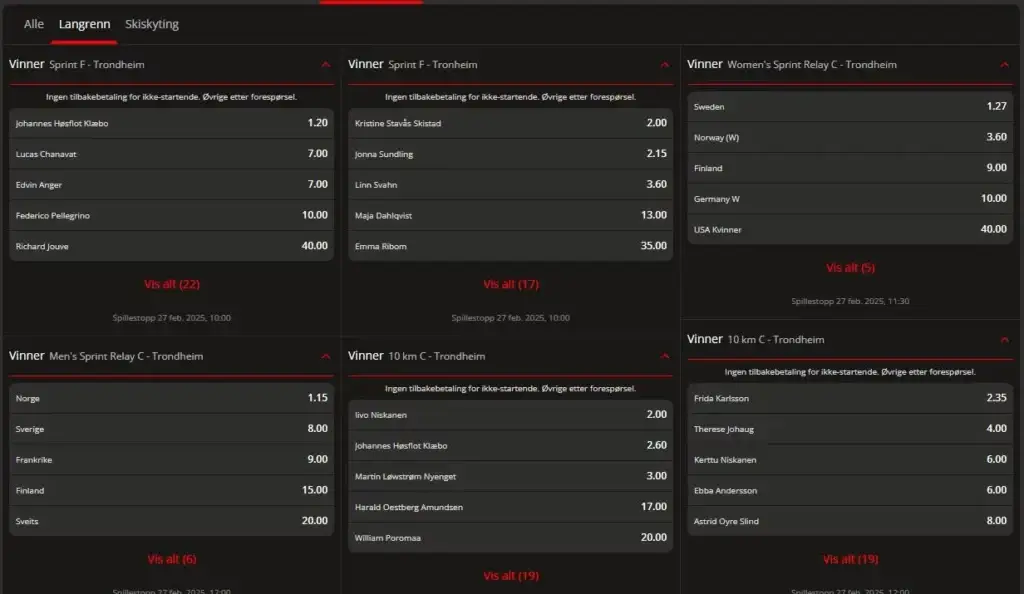Collapse Men's Sprint Relay C market
Screen dimensions: 1024x594
point(325,356)
